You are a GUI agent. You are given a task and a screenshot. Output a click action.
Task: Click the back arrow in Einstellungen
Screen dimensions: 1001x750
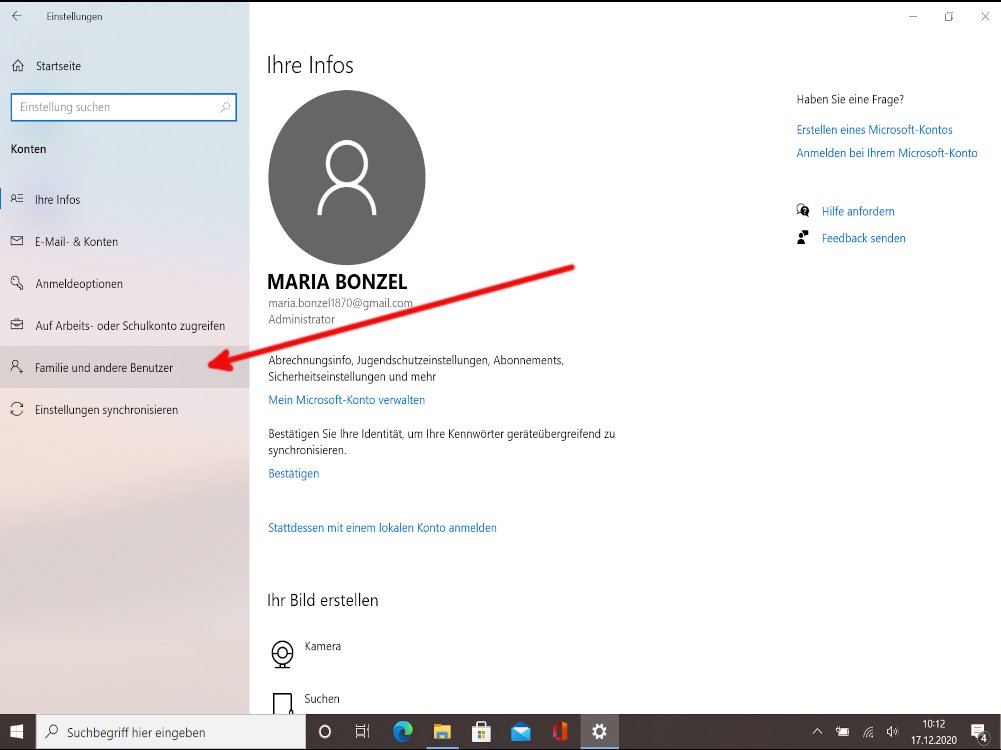[16, 16]
